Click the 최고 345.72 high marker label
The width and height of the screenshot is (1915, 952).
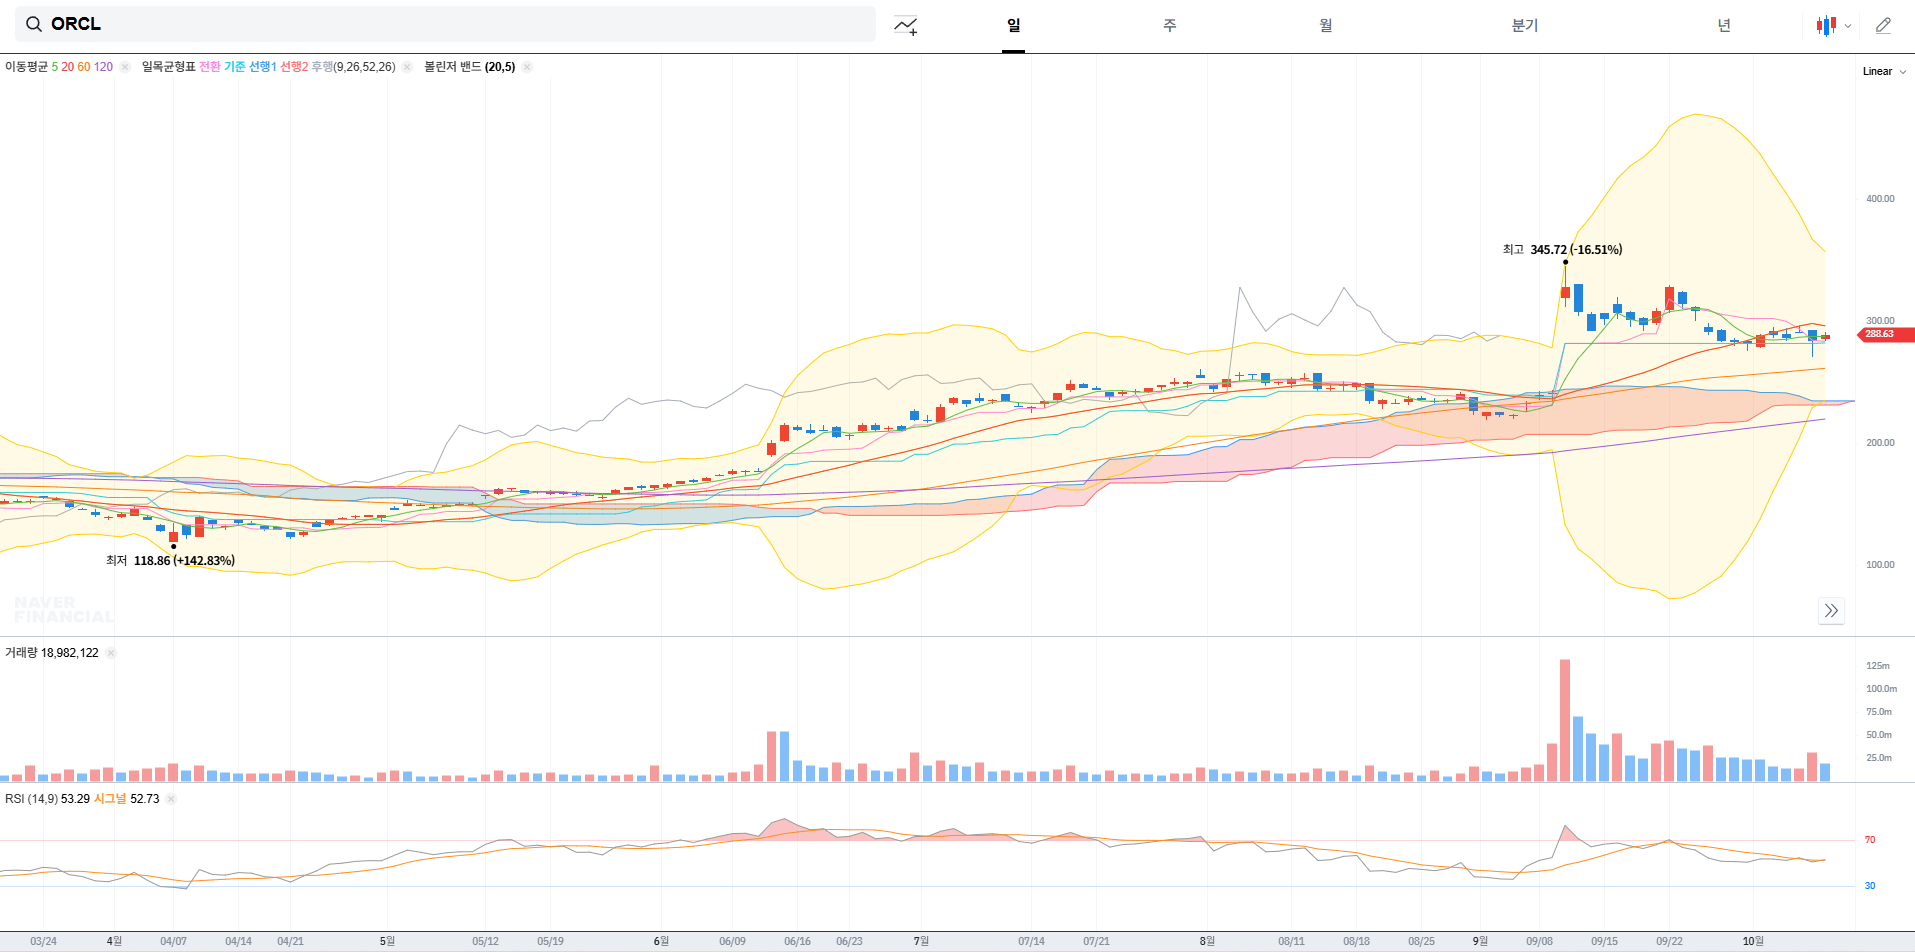(x=1562, y=250)
